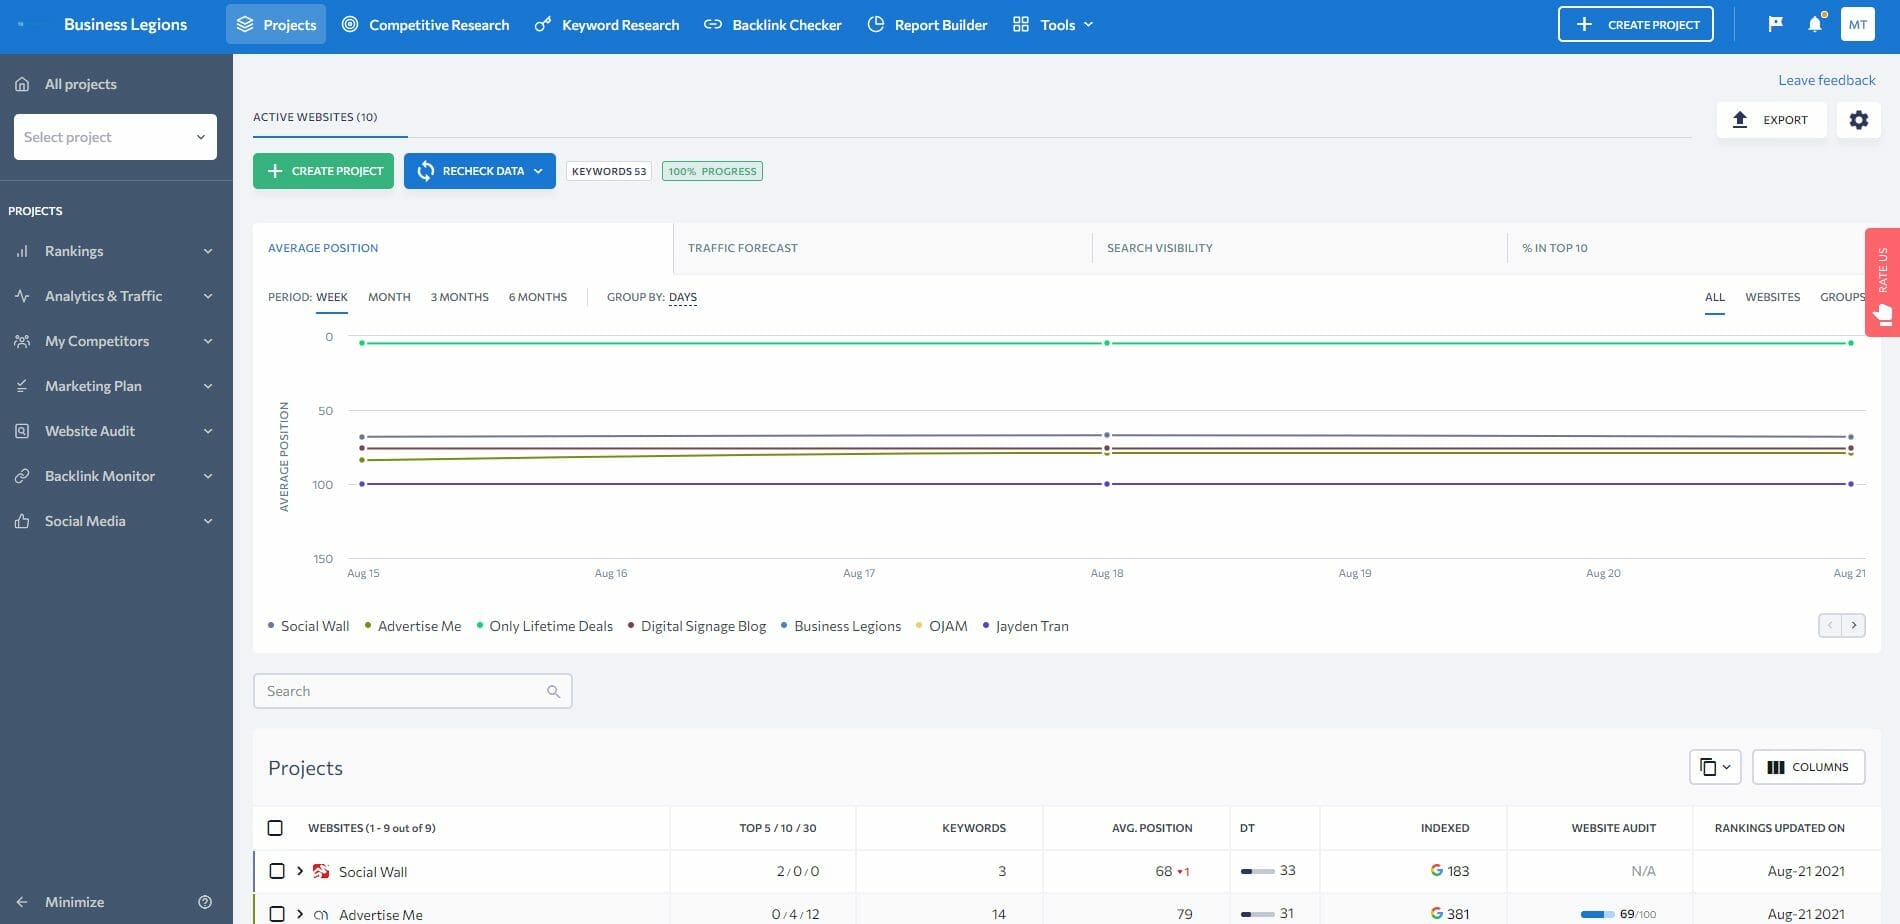Click the search field above the Projects table
This screenshot has height=924, width=1900.
[412, 691]
